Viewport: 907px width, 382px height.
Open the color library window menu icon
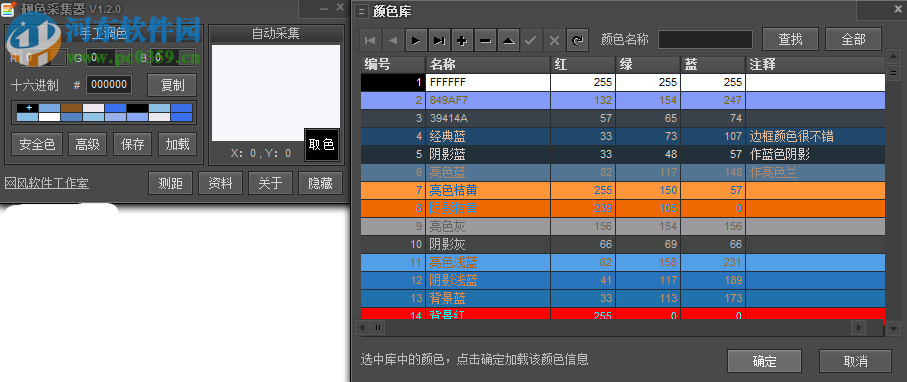coord(362,11)
